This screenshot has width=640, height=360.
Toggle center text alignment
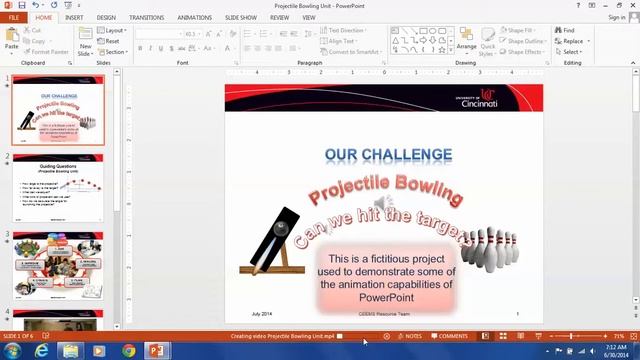coord(258,49)
